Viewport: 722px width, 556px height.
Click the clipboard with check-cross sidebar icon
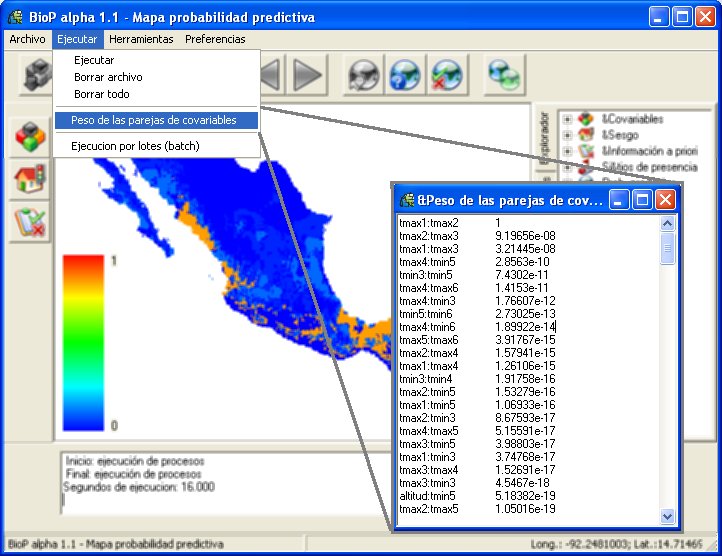point(30,222)
